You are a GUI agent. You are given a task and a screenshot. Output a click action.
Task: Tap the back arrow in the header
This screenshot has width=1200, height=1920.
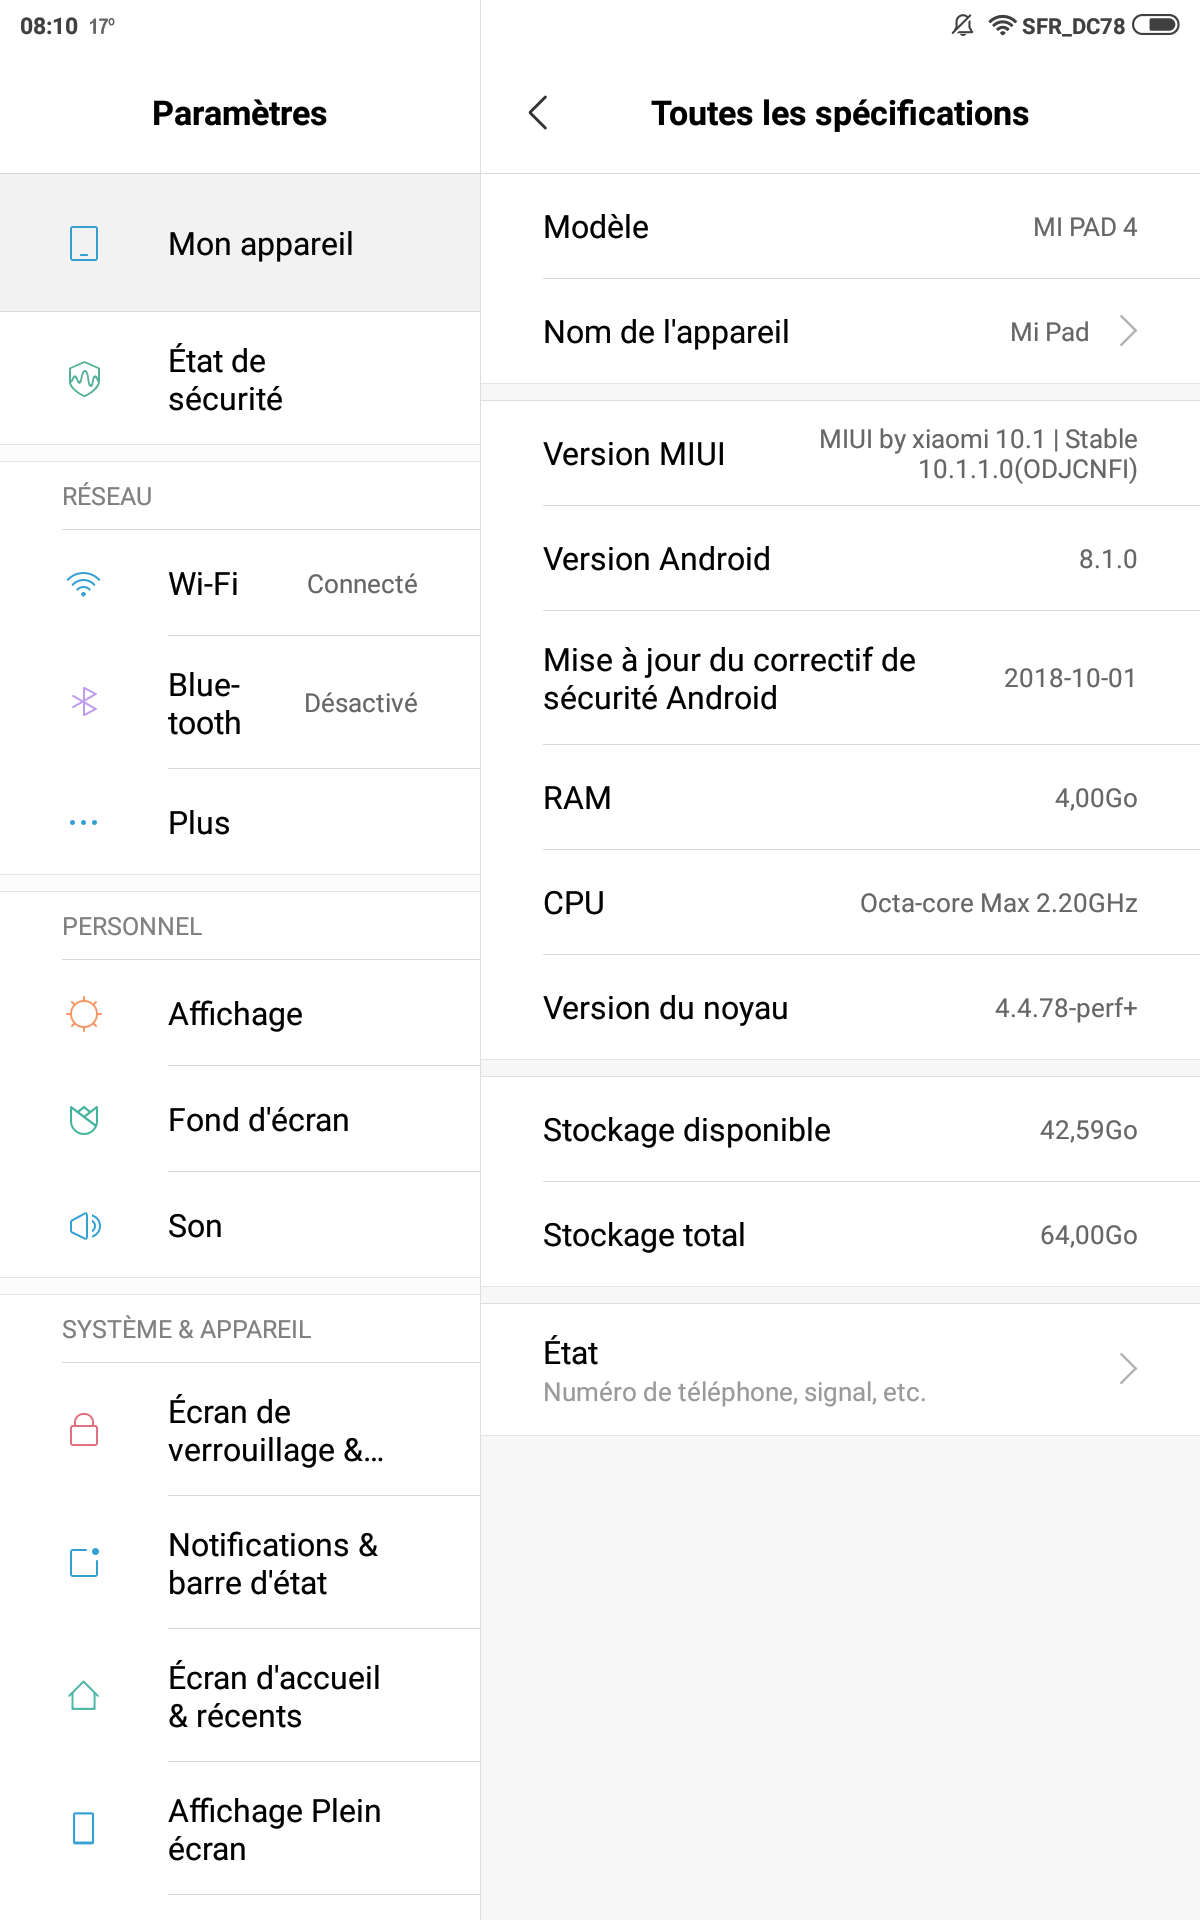pos(538,113)
